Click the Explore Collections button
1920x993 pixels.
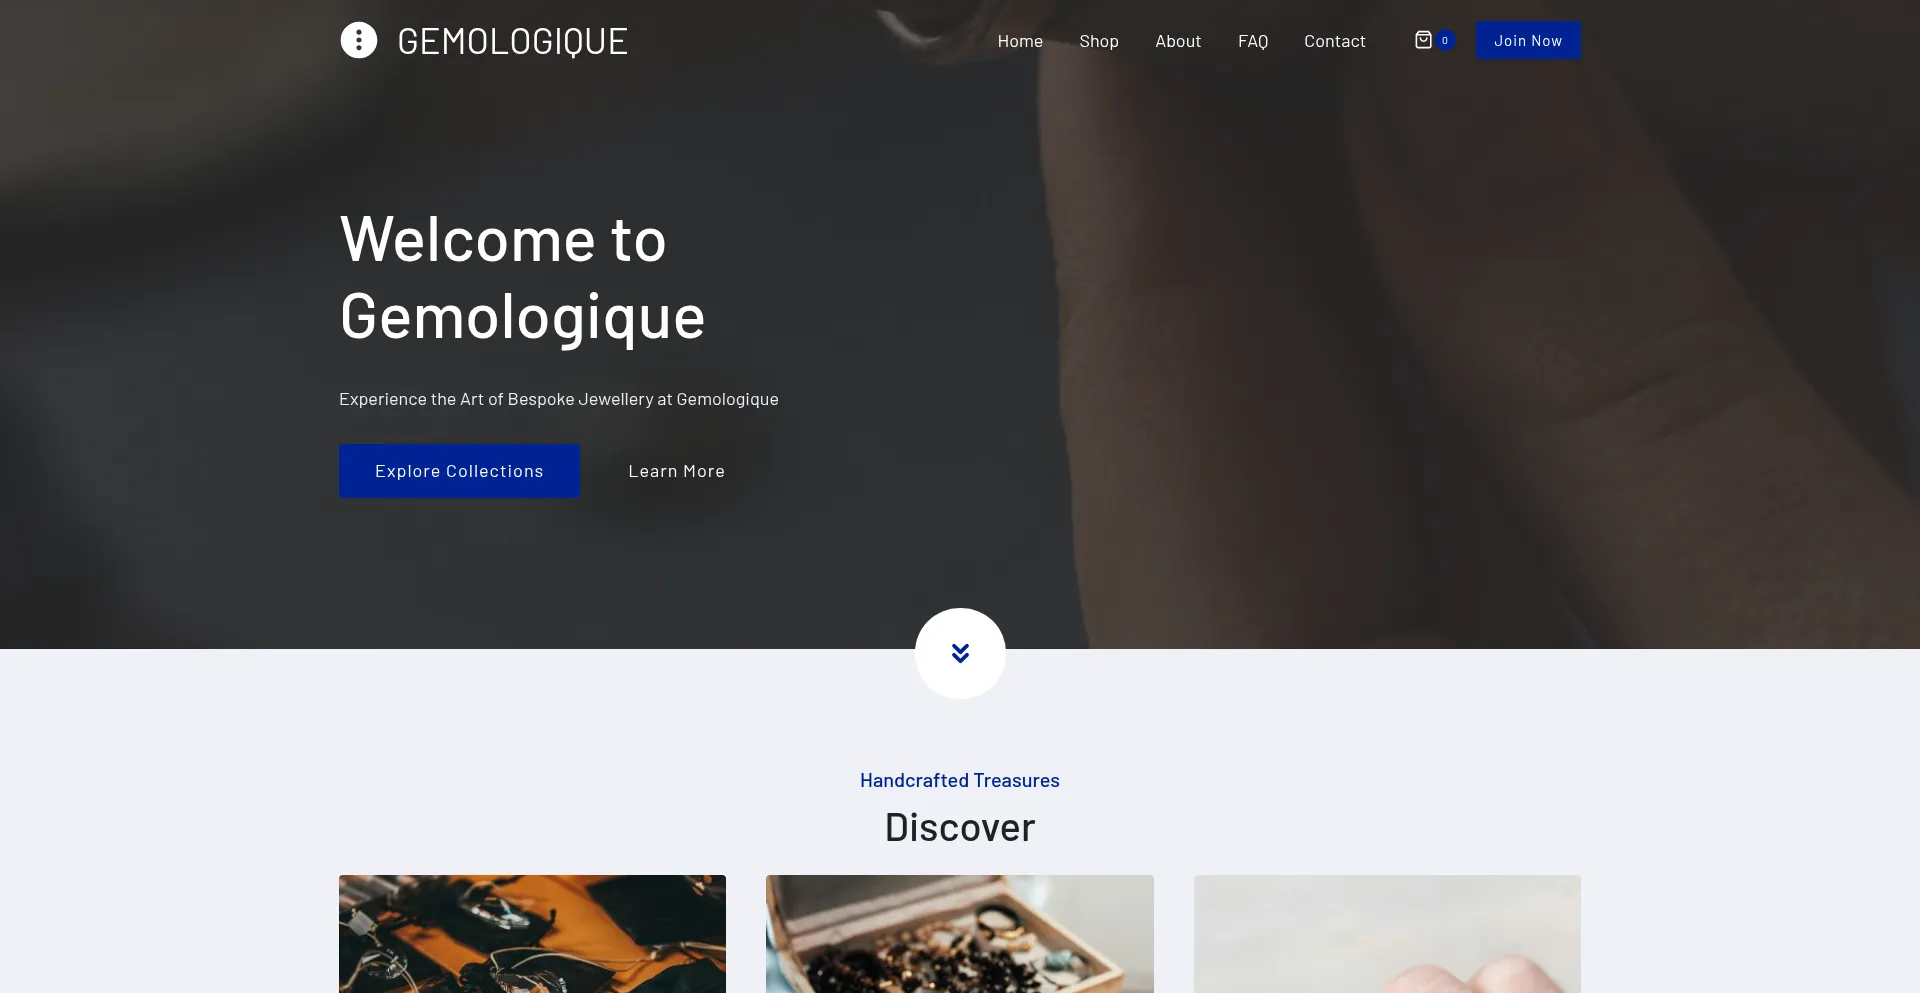click(459, 471)
